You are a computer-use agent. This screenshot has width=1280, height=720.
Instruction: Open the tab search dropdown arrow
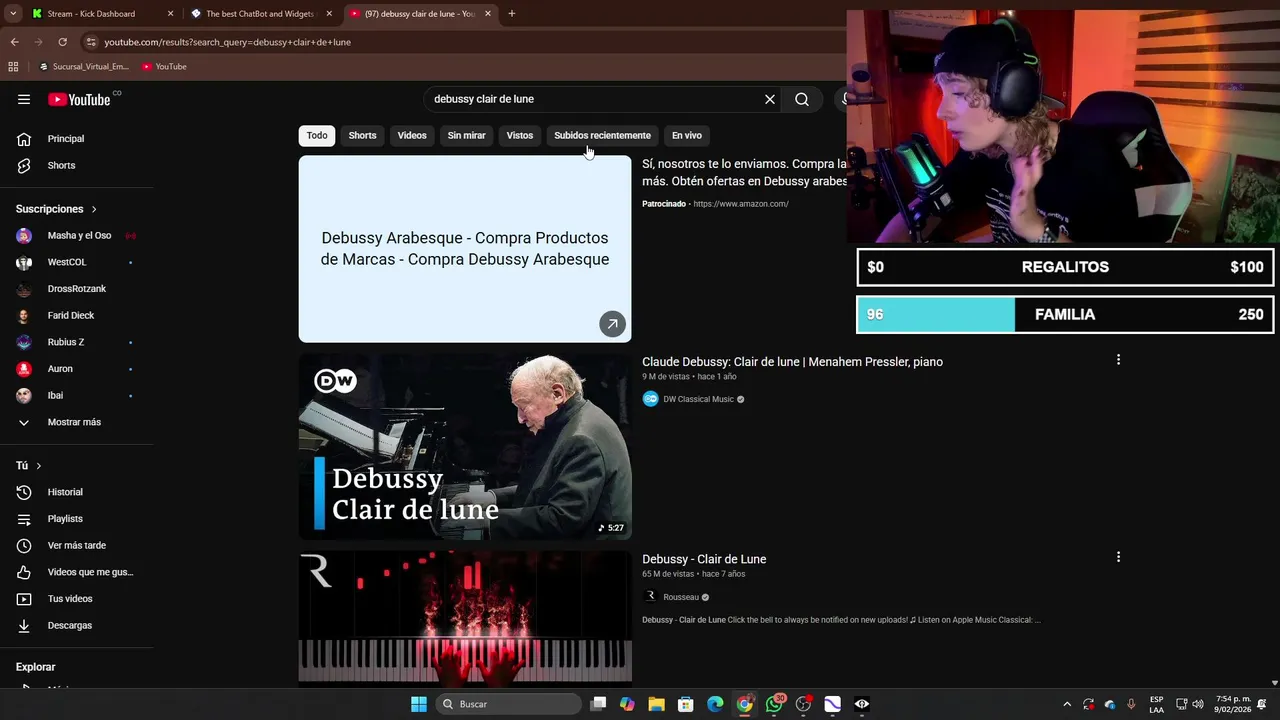pyautogui.click(x=13, y=14)
